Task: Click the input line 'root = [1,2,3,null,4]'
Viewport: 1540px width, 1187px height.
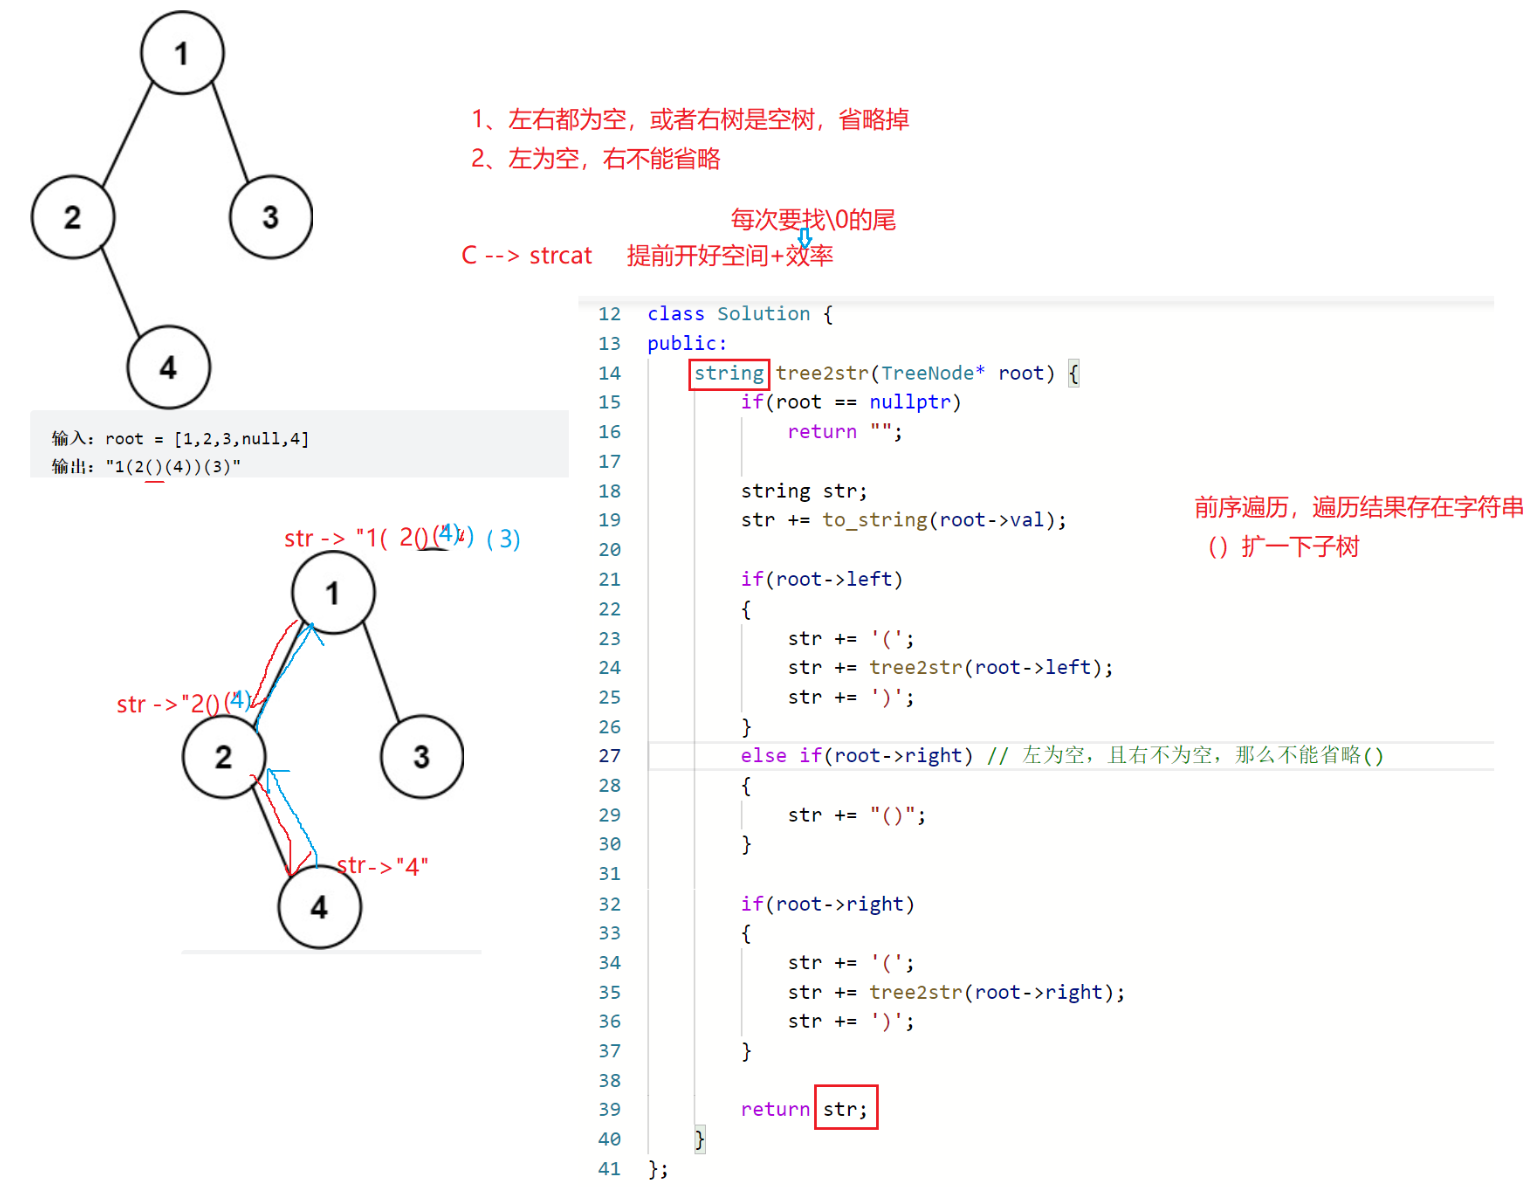Action: [207, 439]
